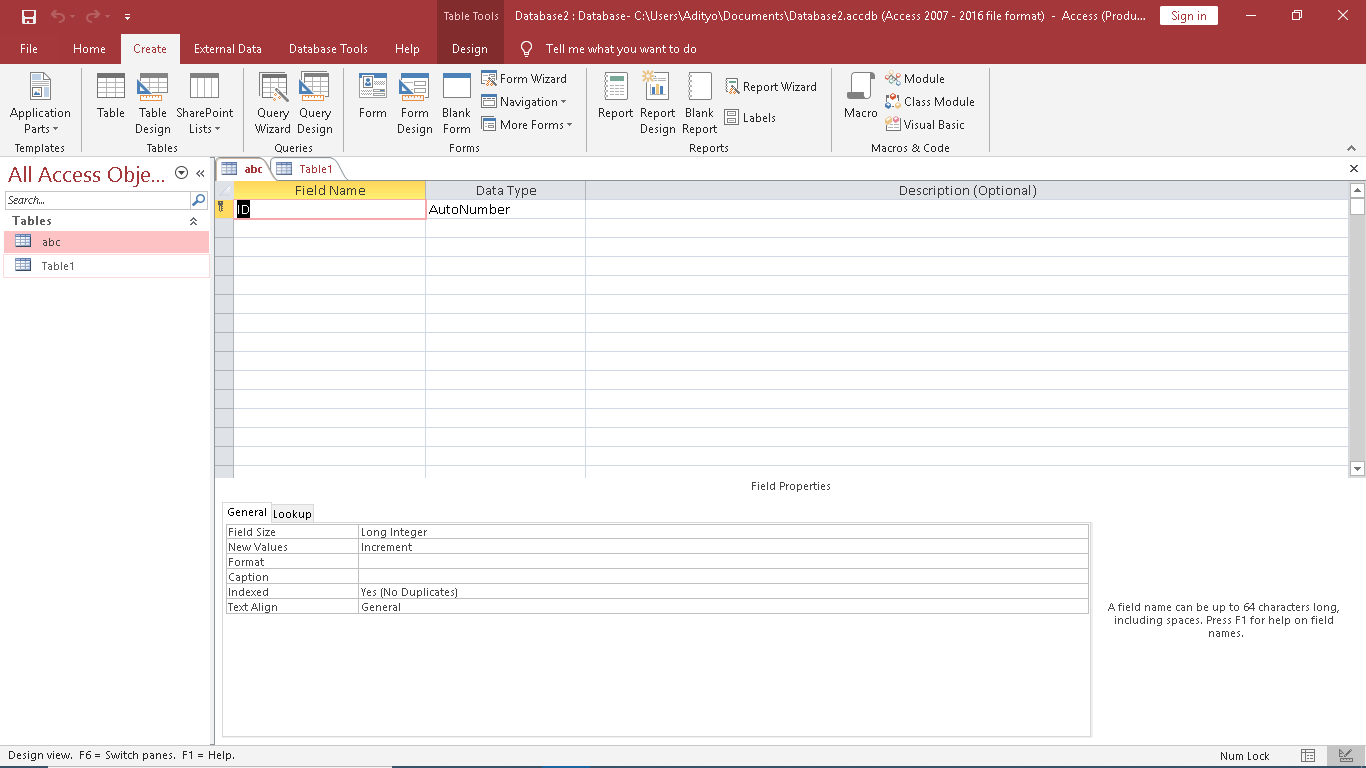The width and height of the screenshot is (1366, 768).
Task: Switch to Design view in status bar
Action: coord(1345,756)
